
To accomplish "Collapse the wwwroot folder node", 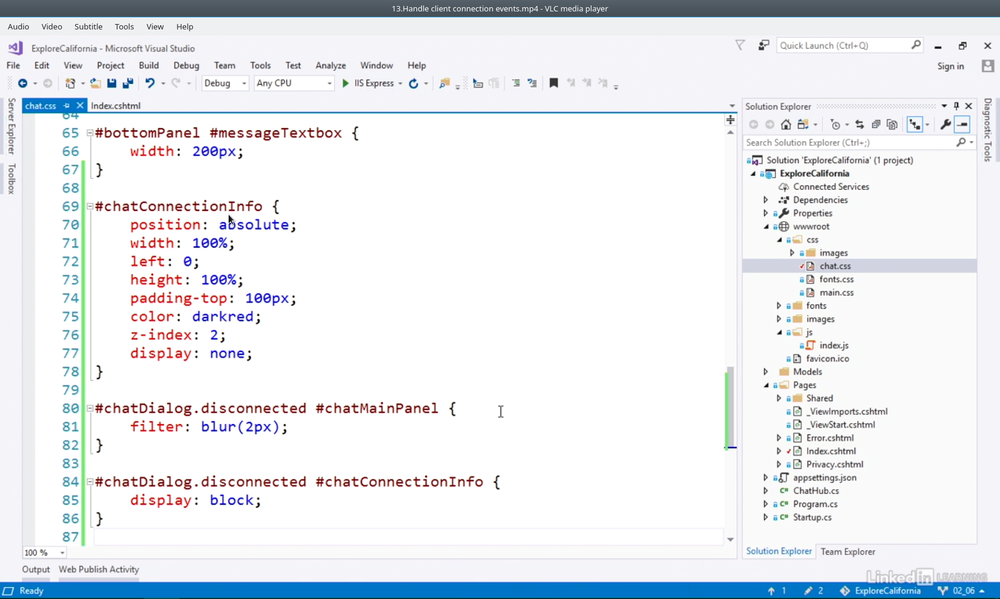I will coord(766,226).
